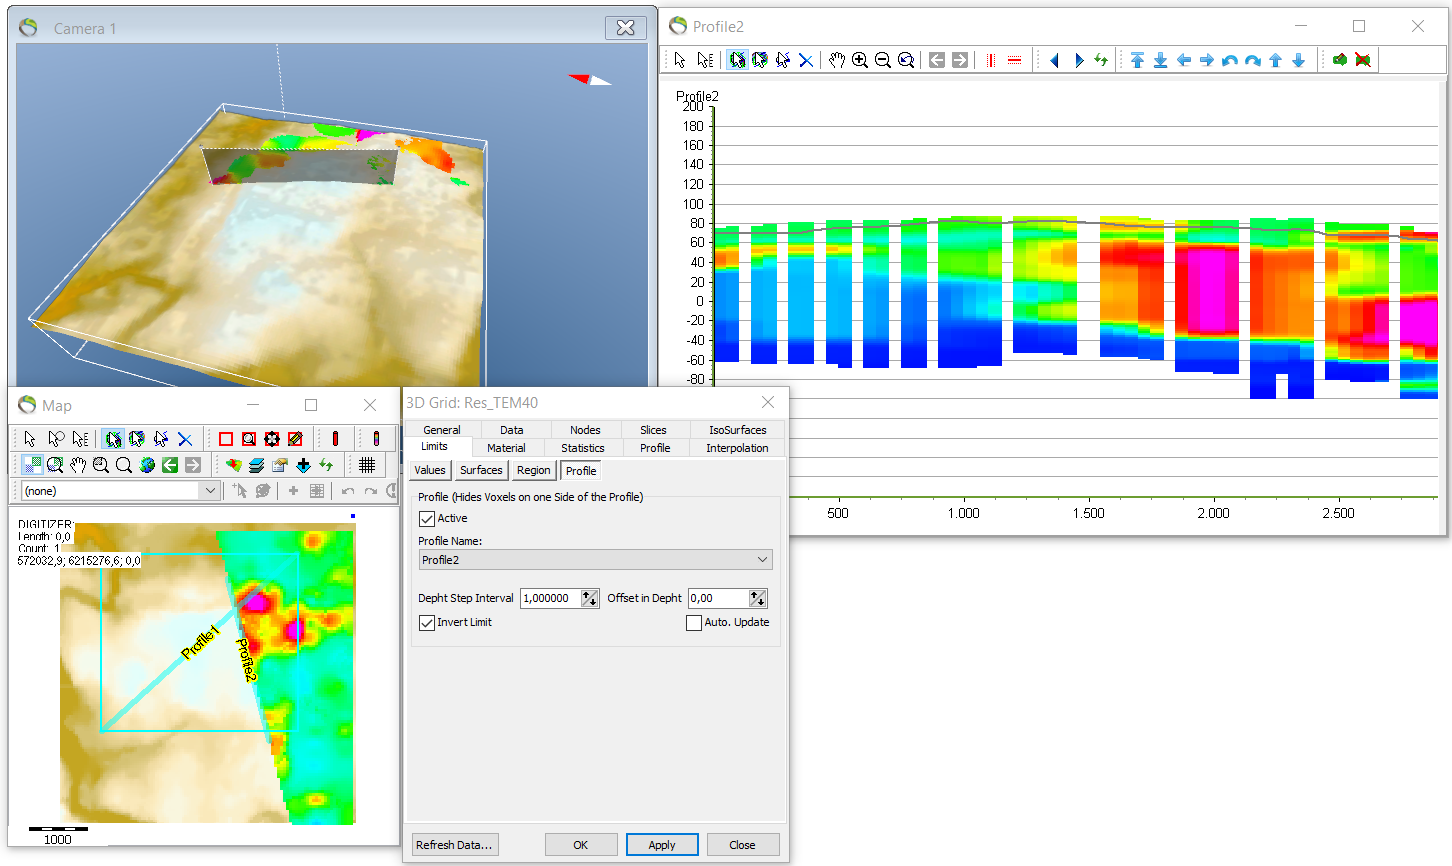Activate Zoom Out tool on Profile2 window
Screen dimensions: 1452x866
click(x=883, y=60)
